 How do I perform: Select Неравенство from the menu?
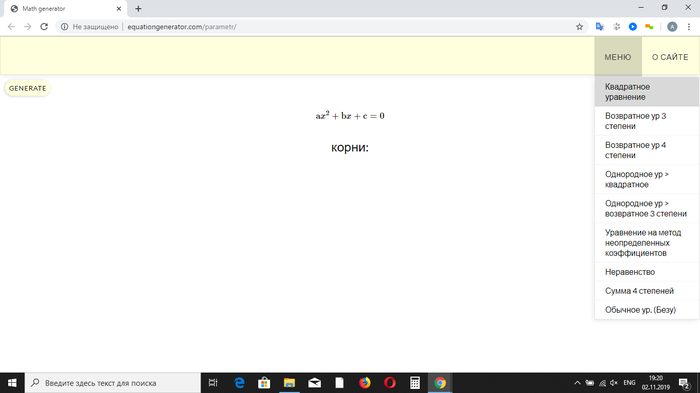tap(646, 272)
